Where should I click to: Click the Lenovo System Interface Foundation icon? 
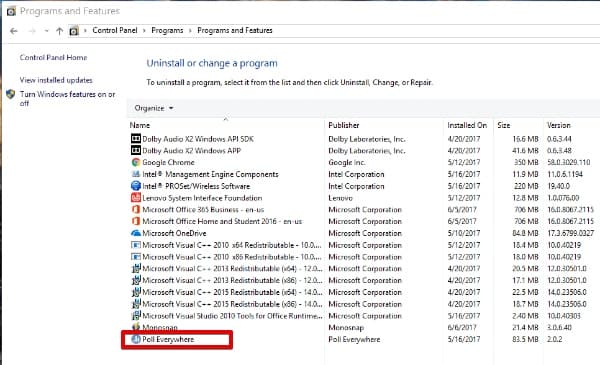coord(136,198)
